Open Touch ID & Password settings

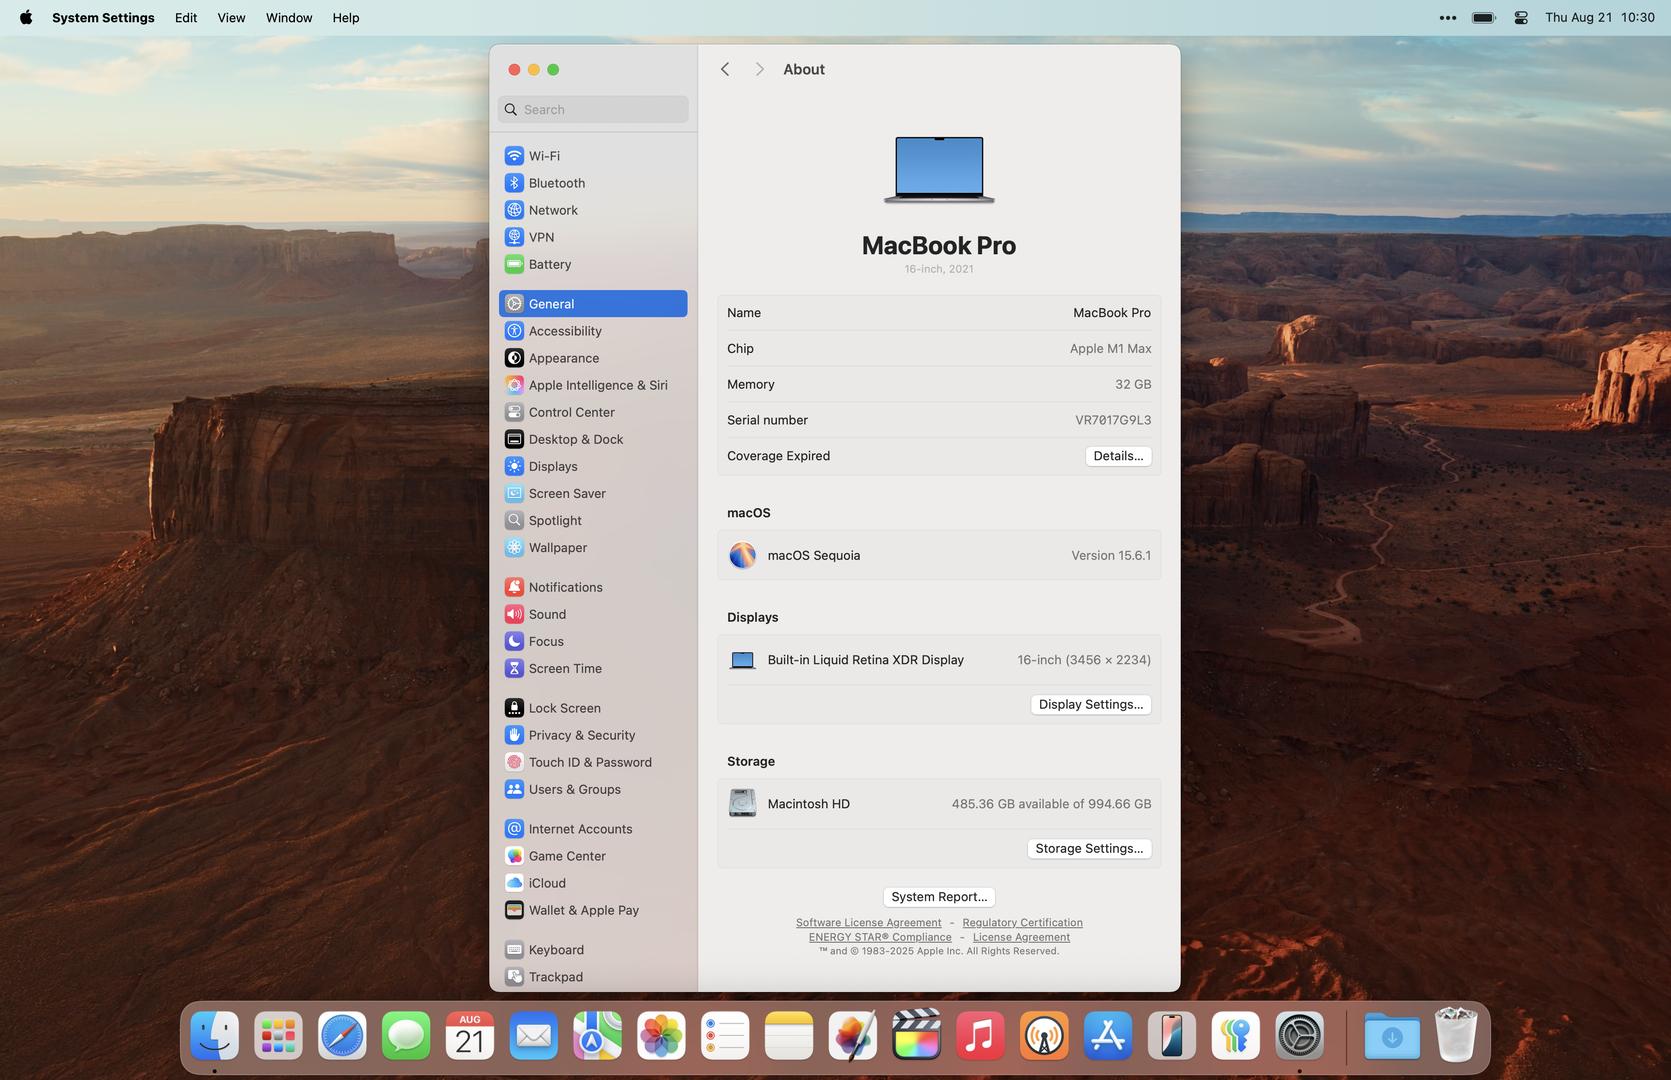(x=593, y=762)
